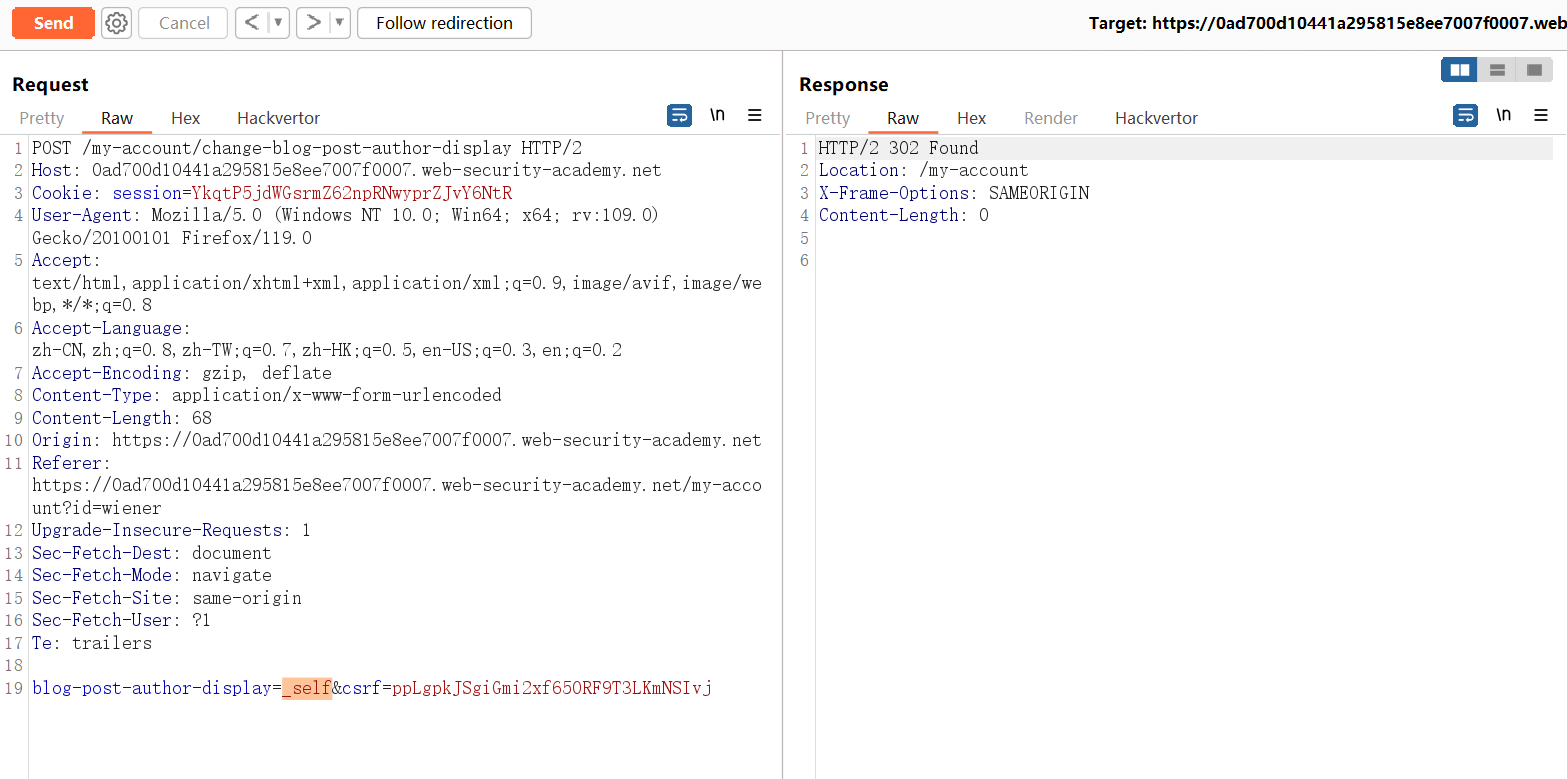Viewport: 1567px width, 779px height.
Task: Go forward to next request in history
Action: (x=312, y=23)
